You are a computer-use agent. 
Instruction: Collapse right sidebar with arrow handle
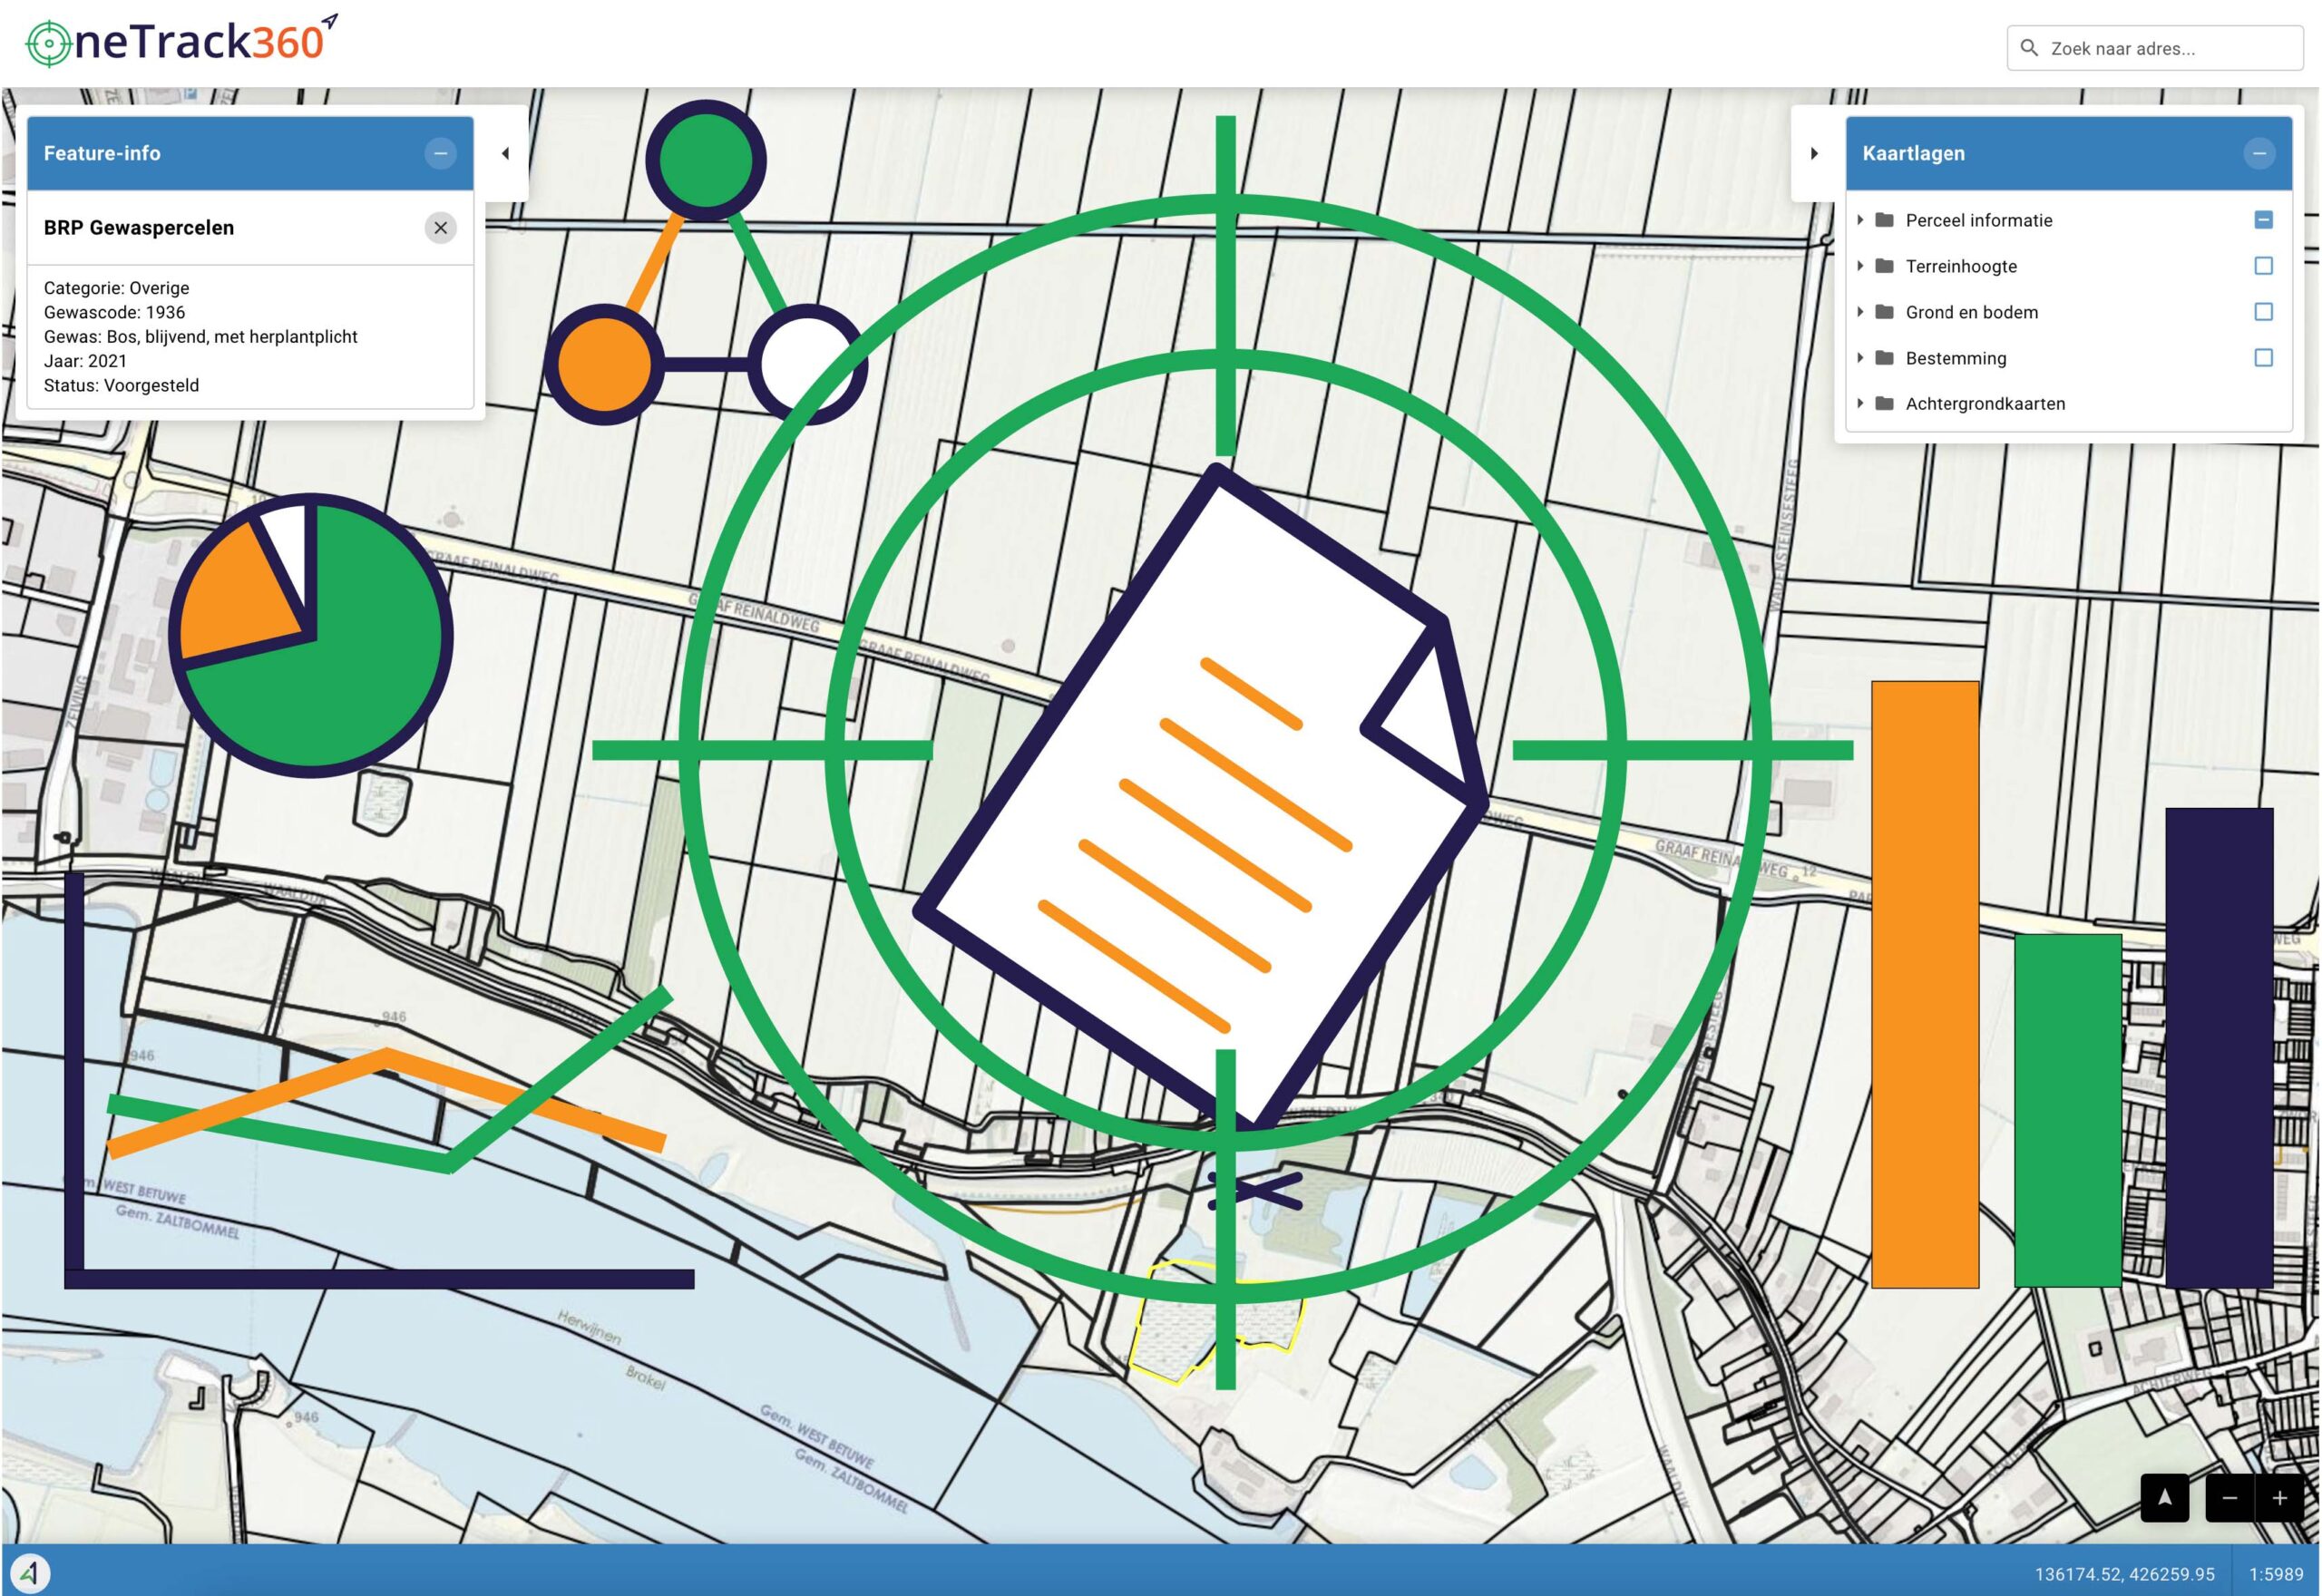[1814, 153]
